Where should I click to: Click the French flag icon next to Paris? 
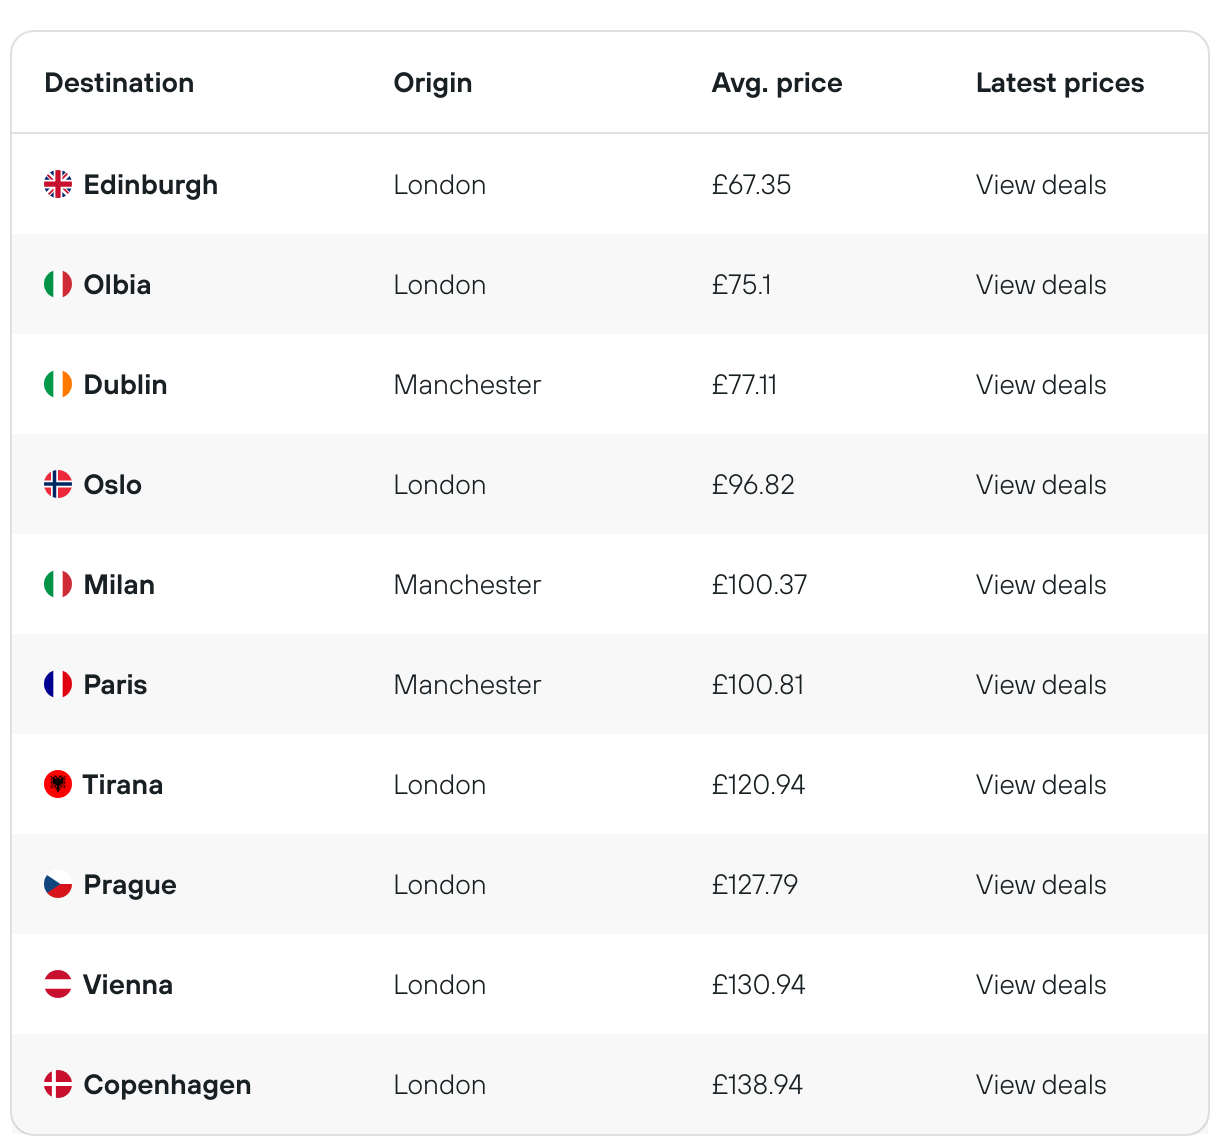point(58,684)
